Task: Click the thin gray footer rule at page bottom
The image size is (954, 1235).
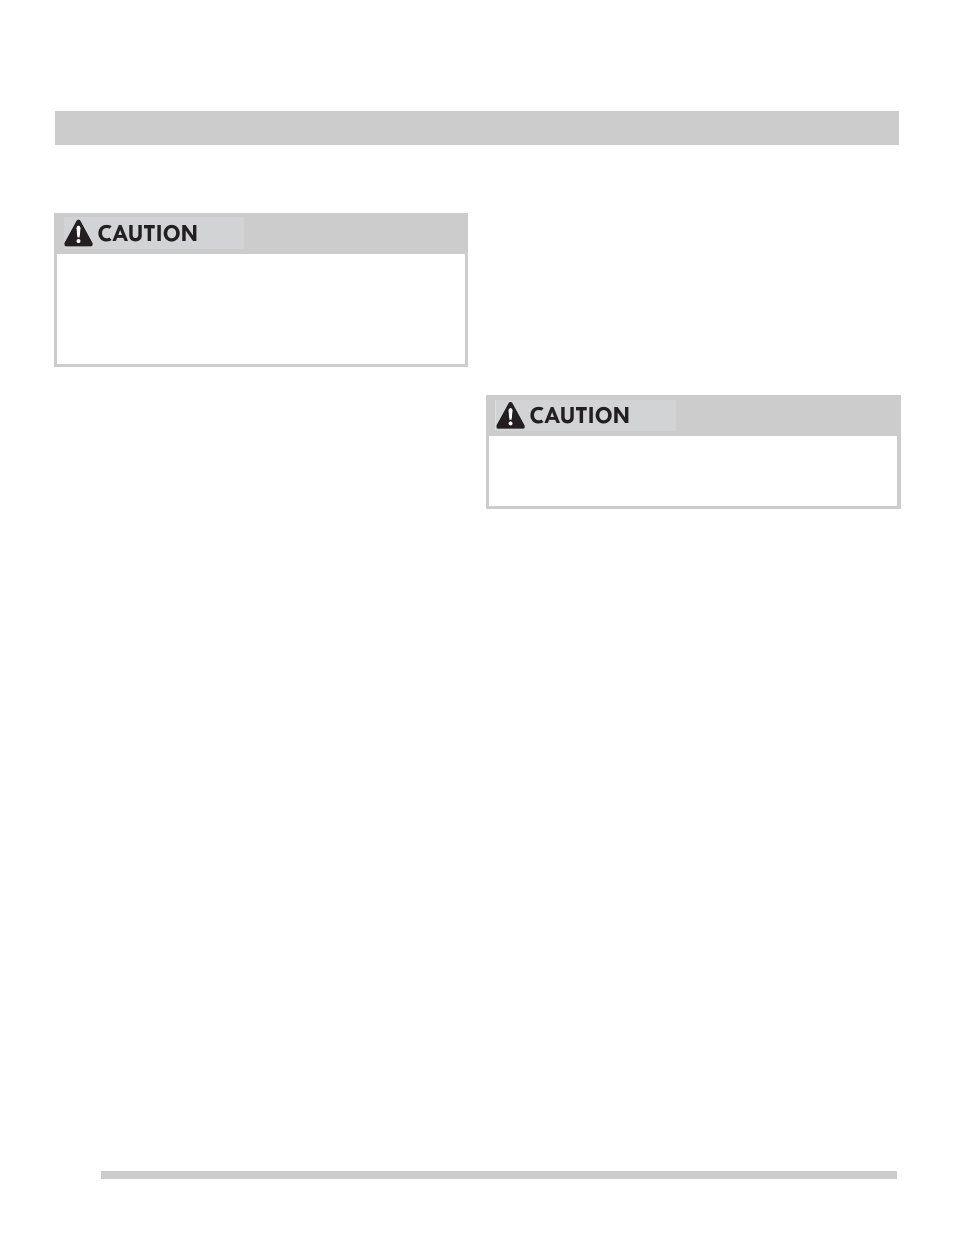Action: click(499, 1175)
